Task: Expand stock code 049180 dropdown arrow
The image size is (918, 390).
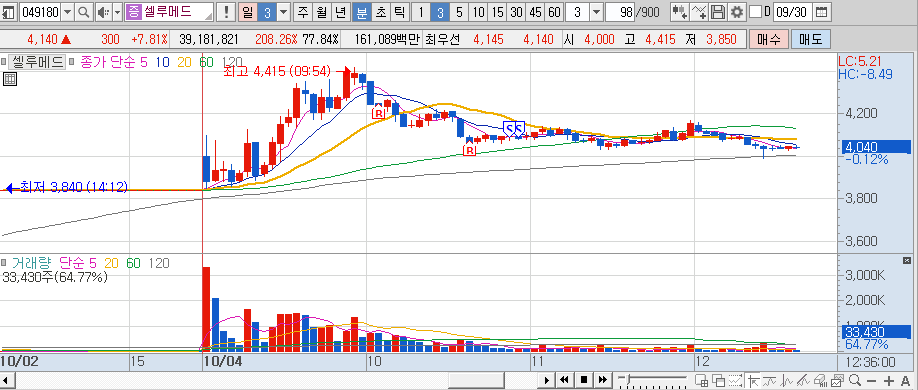Action: pos(67,11)
